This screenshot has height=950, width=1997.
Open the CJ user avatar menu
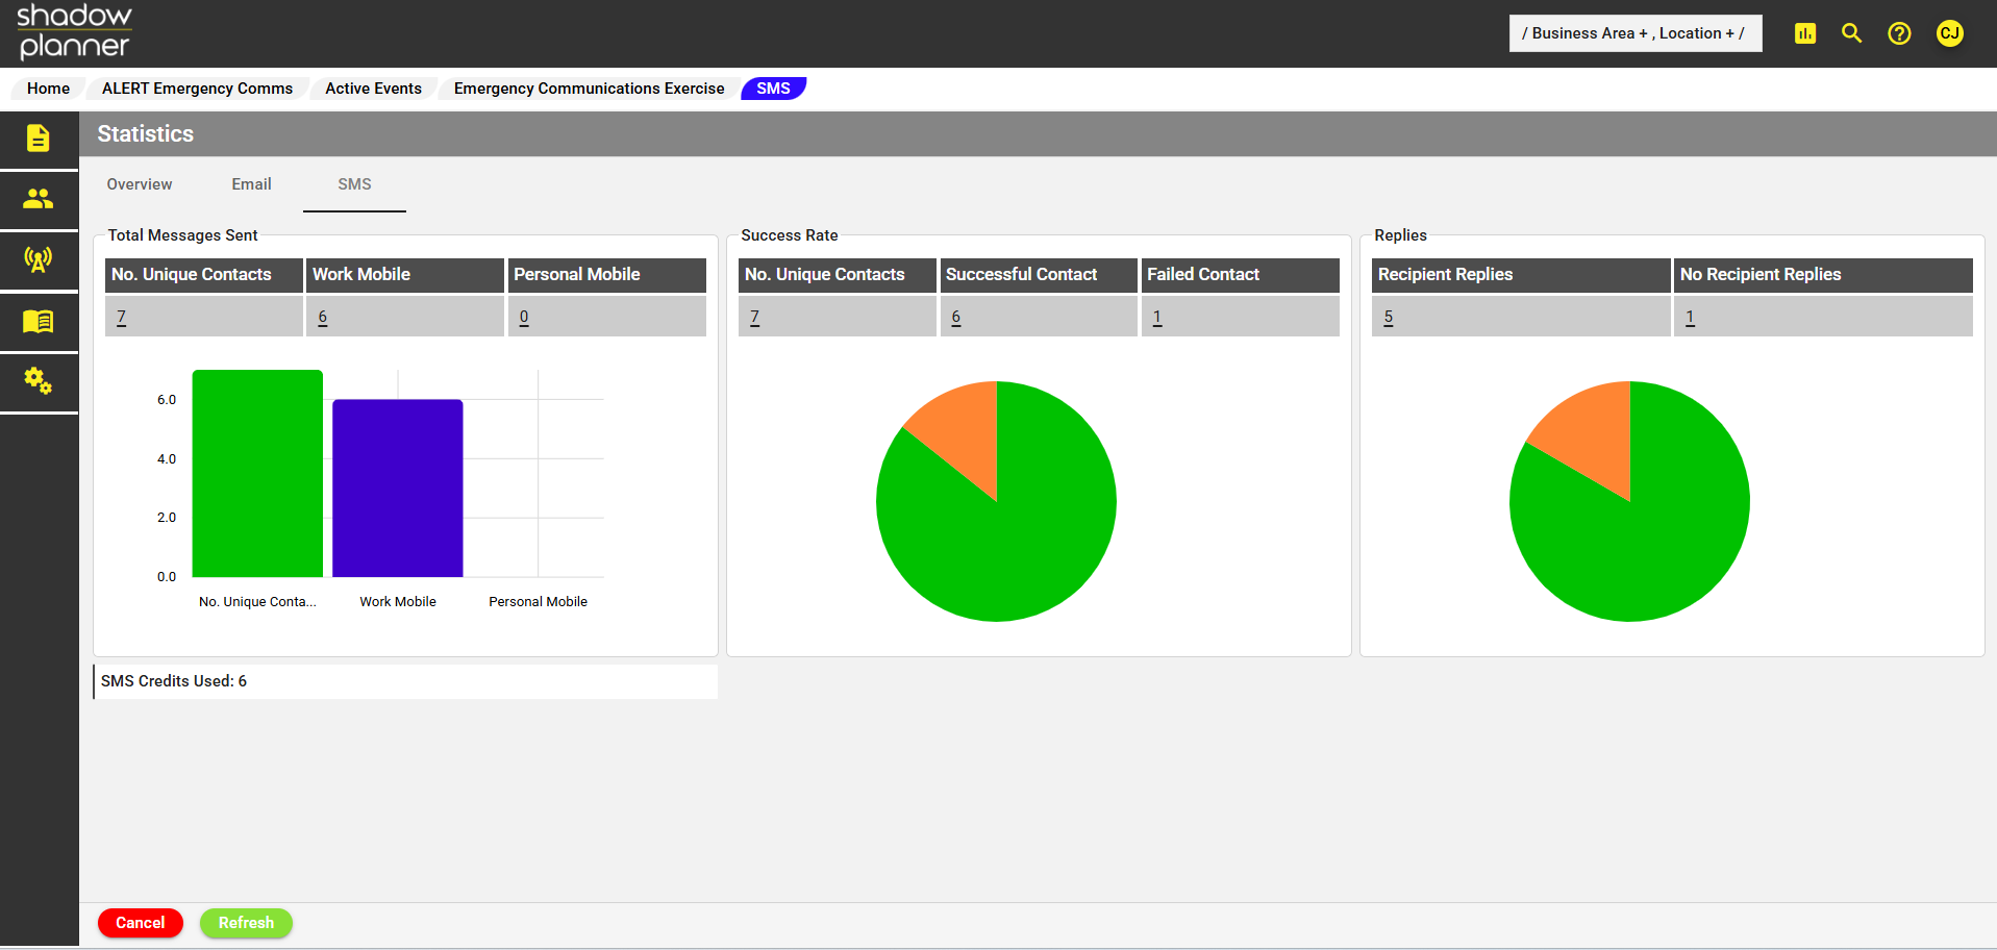coord(1949,33)
